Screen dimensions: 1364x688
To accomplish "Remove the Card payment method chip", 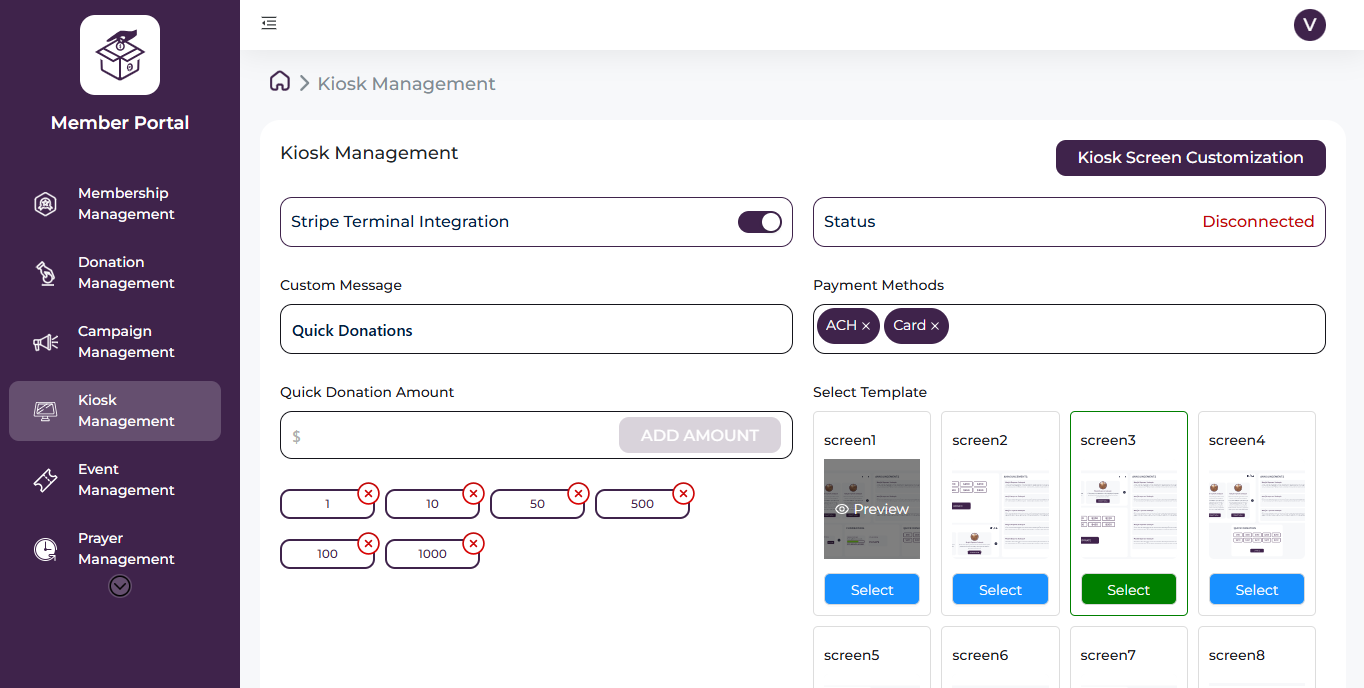I will click(x=933, y=325).
